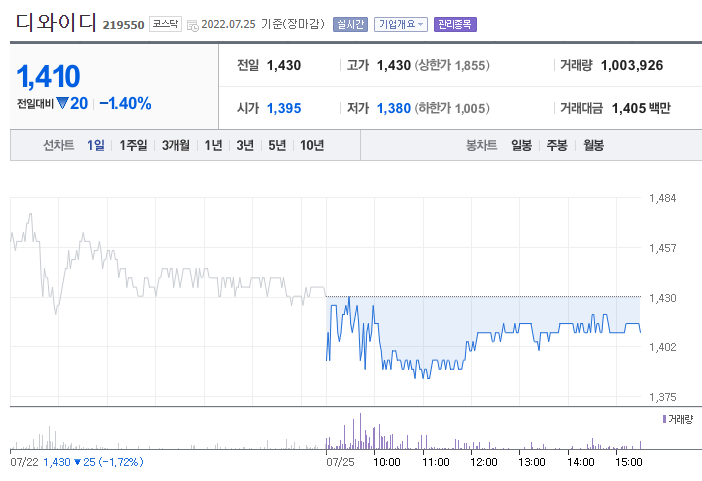Image resolution: width=702 pixels, height=481 pixels.
Task: Click the 하한가 1,005 text
Action: click(x=452, y=108)
